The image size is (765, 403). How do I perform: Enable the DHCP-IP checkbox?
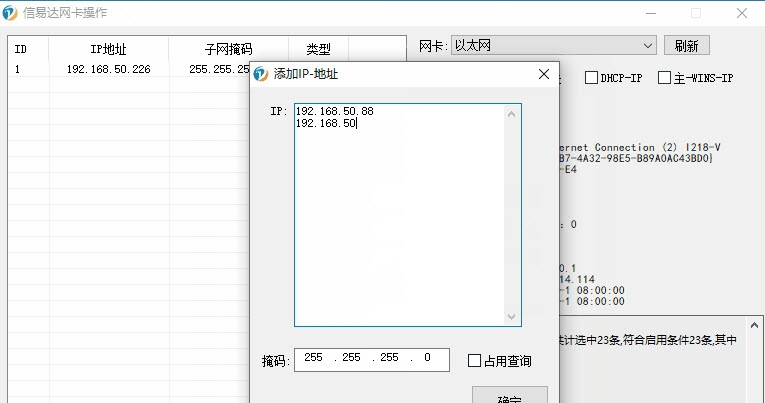point(591,78)
